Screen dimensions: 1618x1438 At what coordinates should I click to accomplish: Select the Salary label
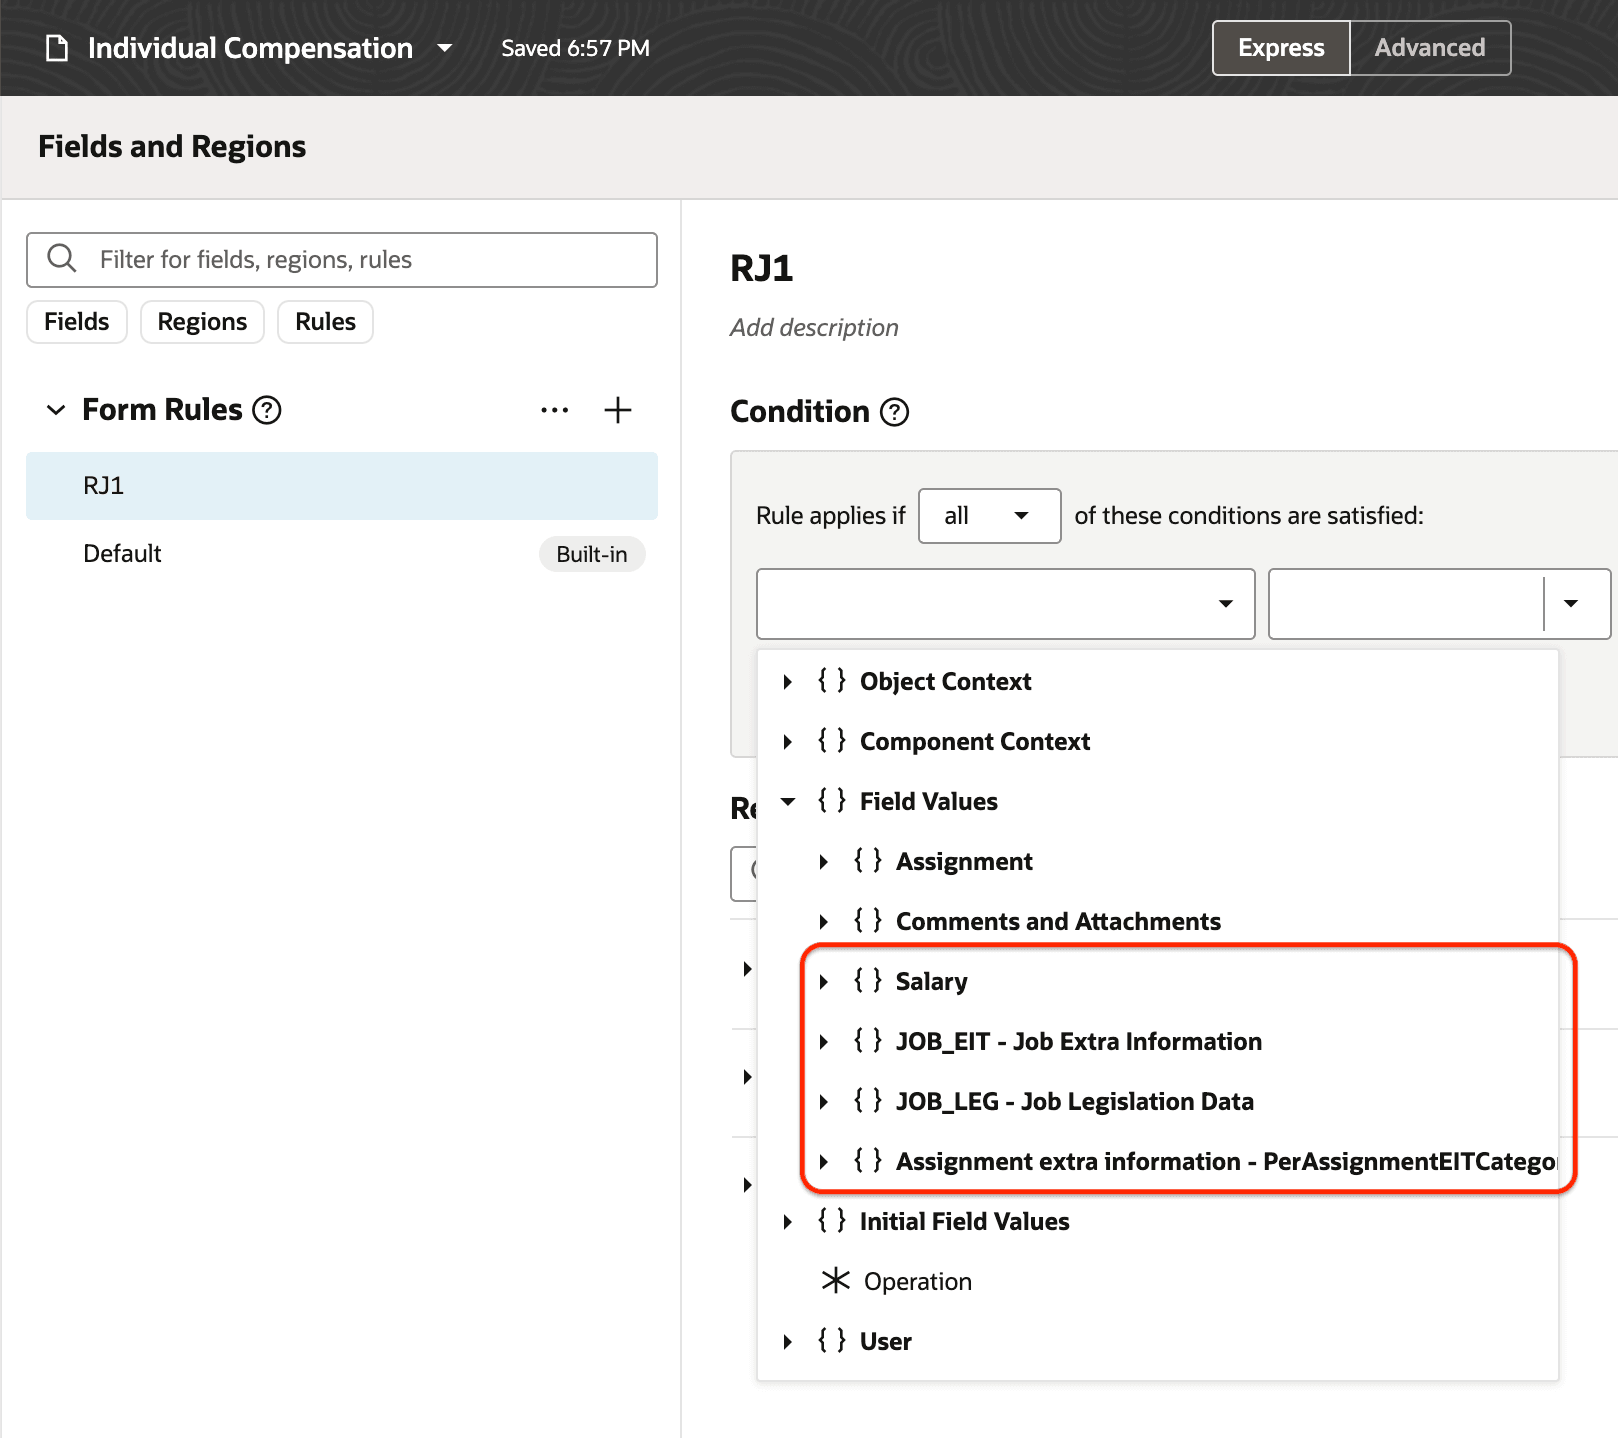pos(932,982)
